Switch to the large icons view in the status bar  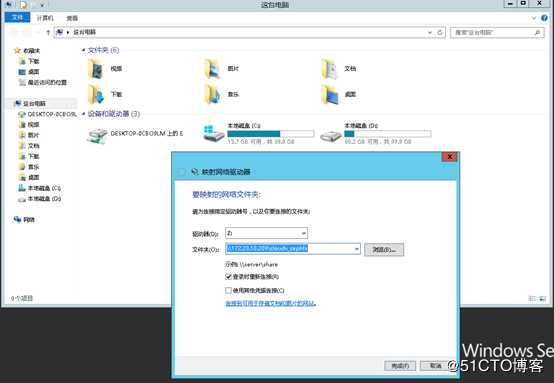[542, 299]
